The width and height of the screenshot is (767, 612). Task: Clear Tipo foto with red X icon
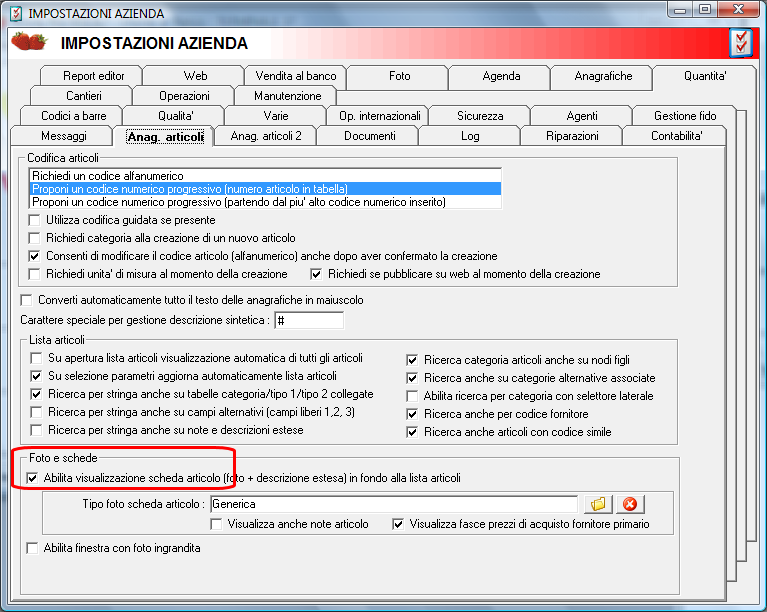coord(630,504)
